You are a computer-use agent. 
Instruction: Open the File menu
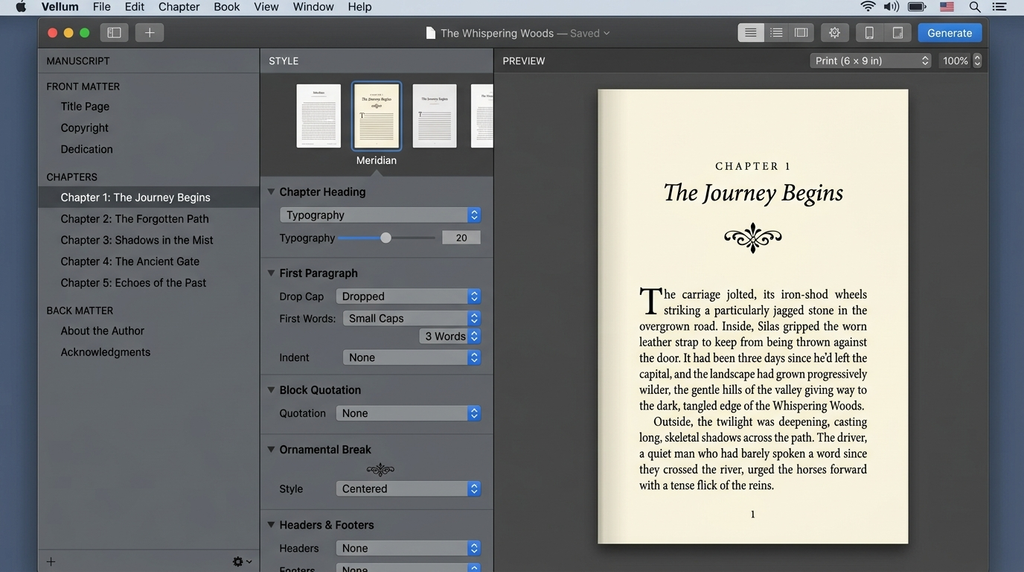pos(101,7)
